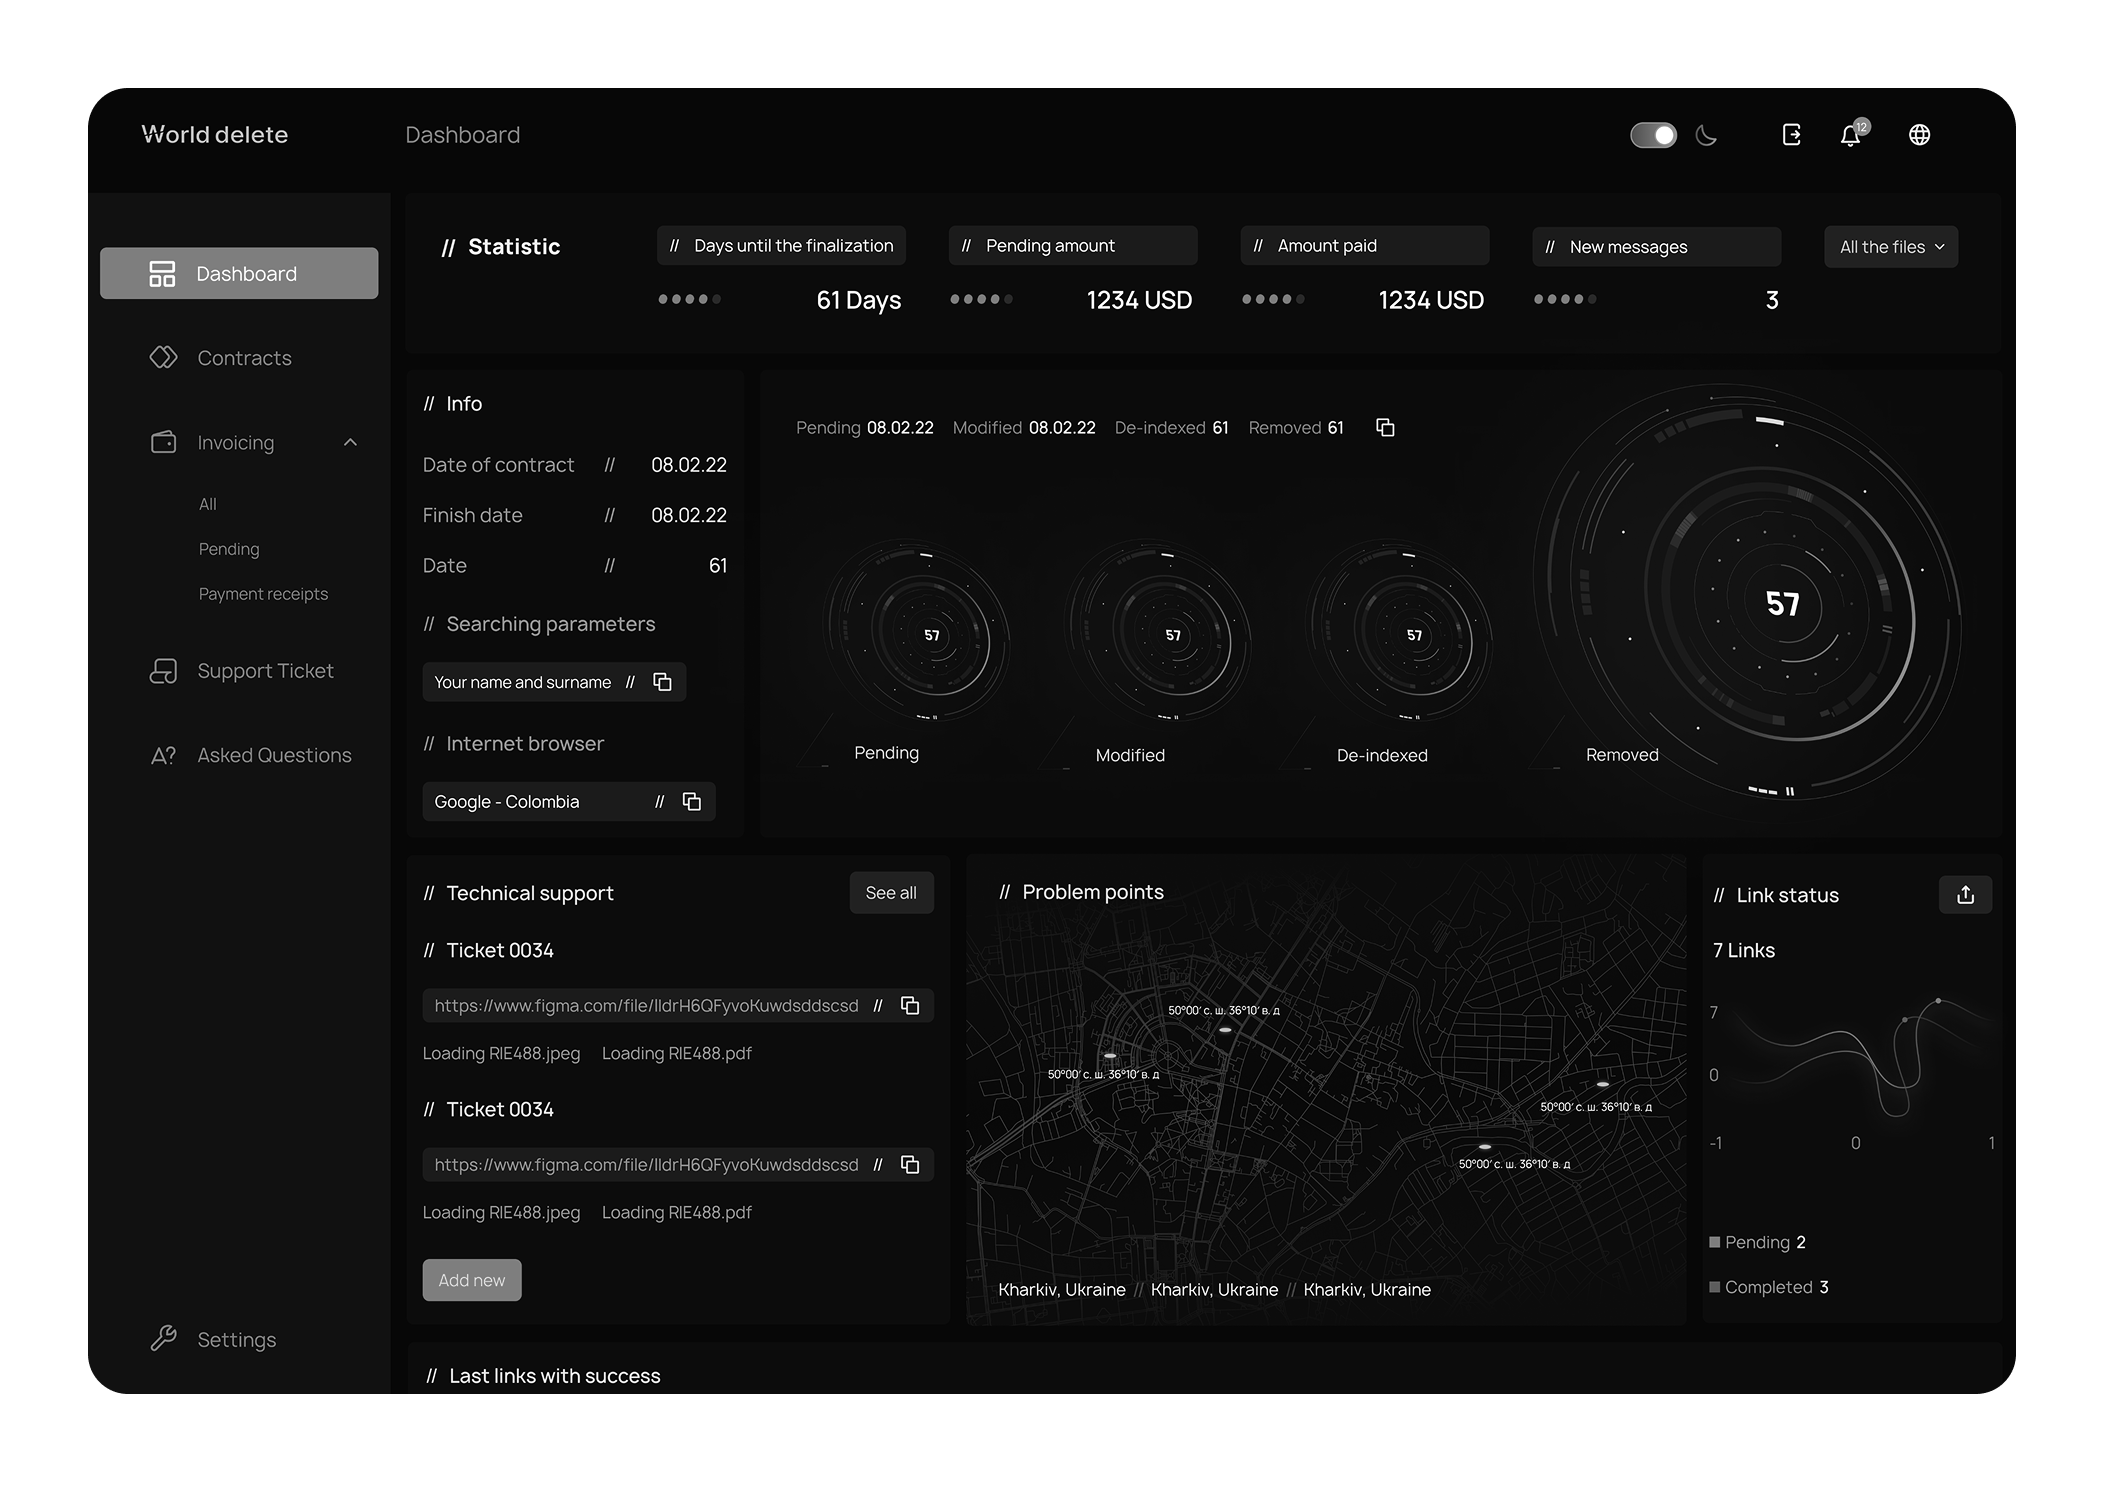
Task: Copy the 'Your name and surname' parameter
Action: pos(662,682)
